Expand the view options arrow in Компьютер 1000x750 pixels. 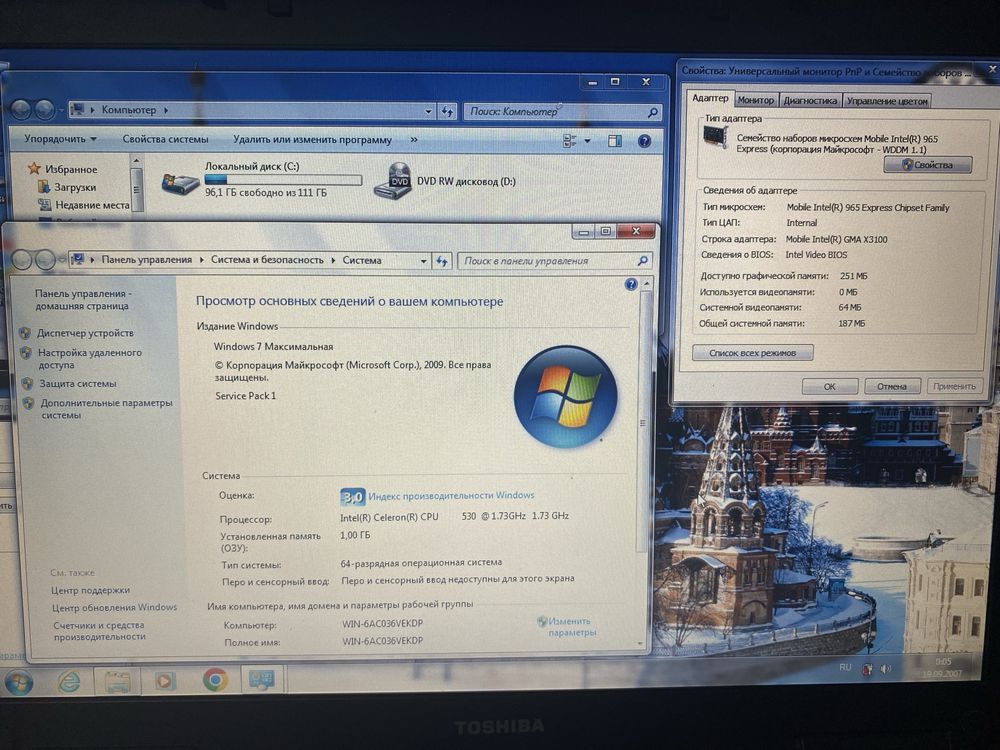[x=587, y=141]
